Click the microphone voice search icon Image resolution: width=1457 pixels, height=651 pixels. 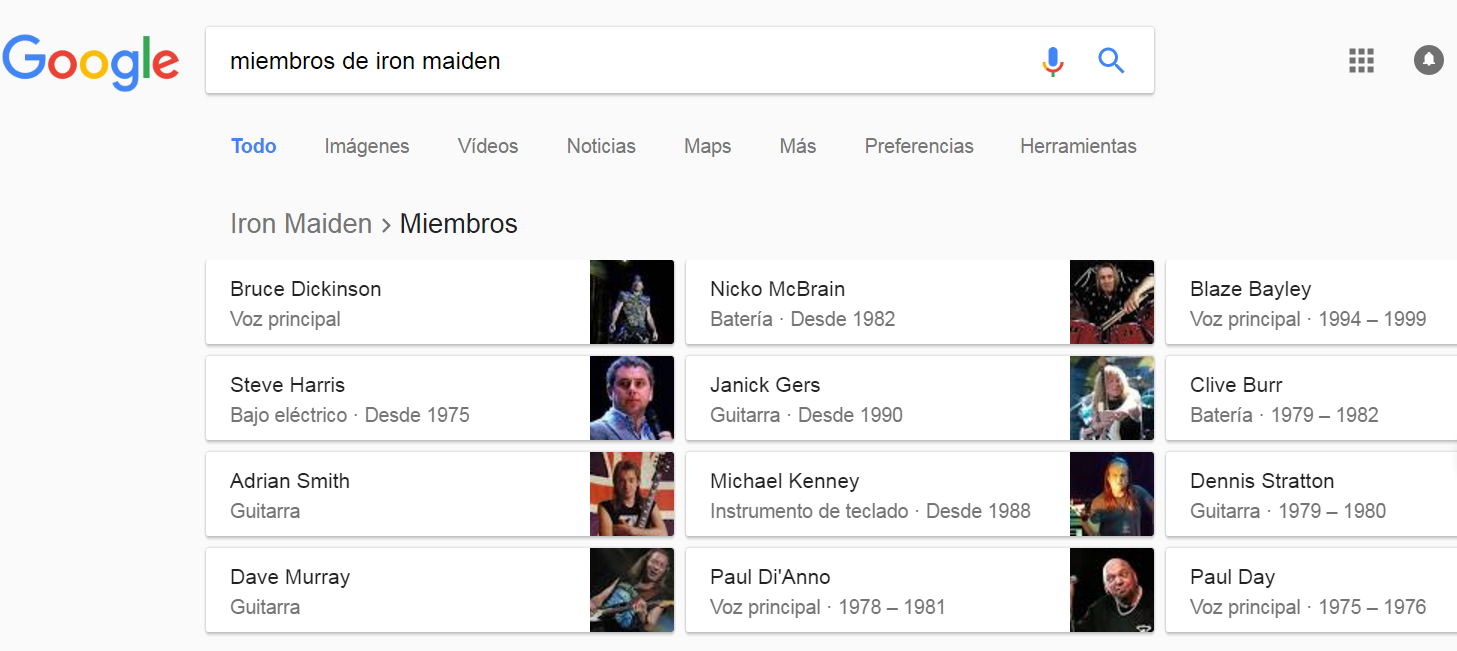point(1052,61)
